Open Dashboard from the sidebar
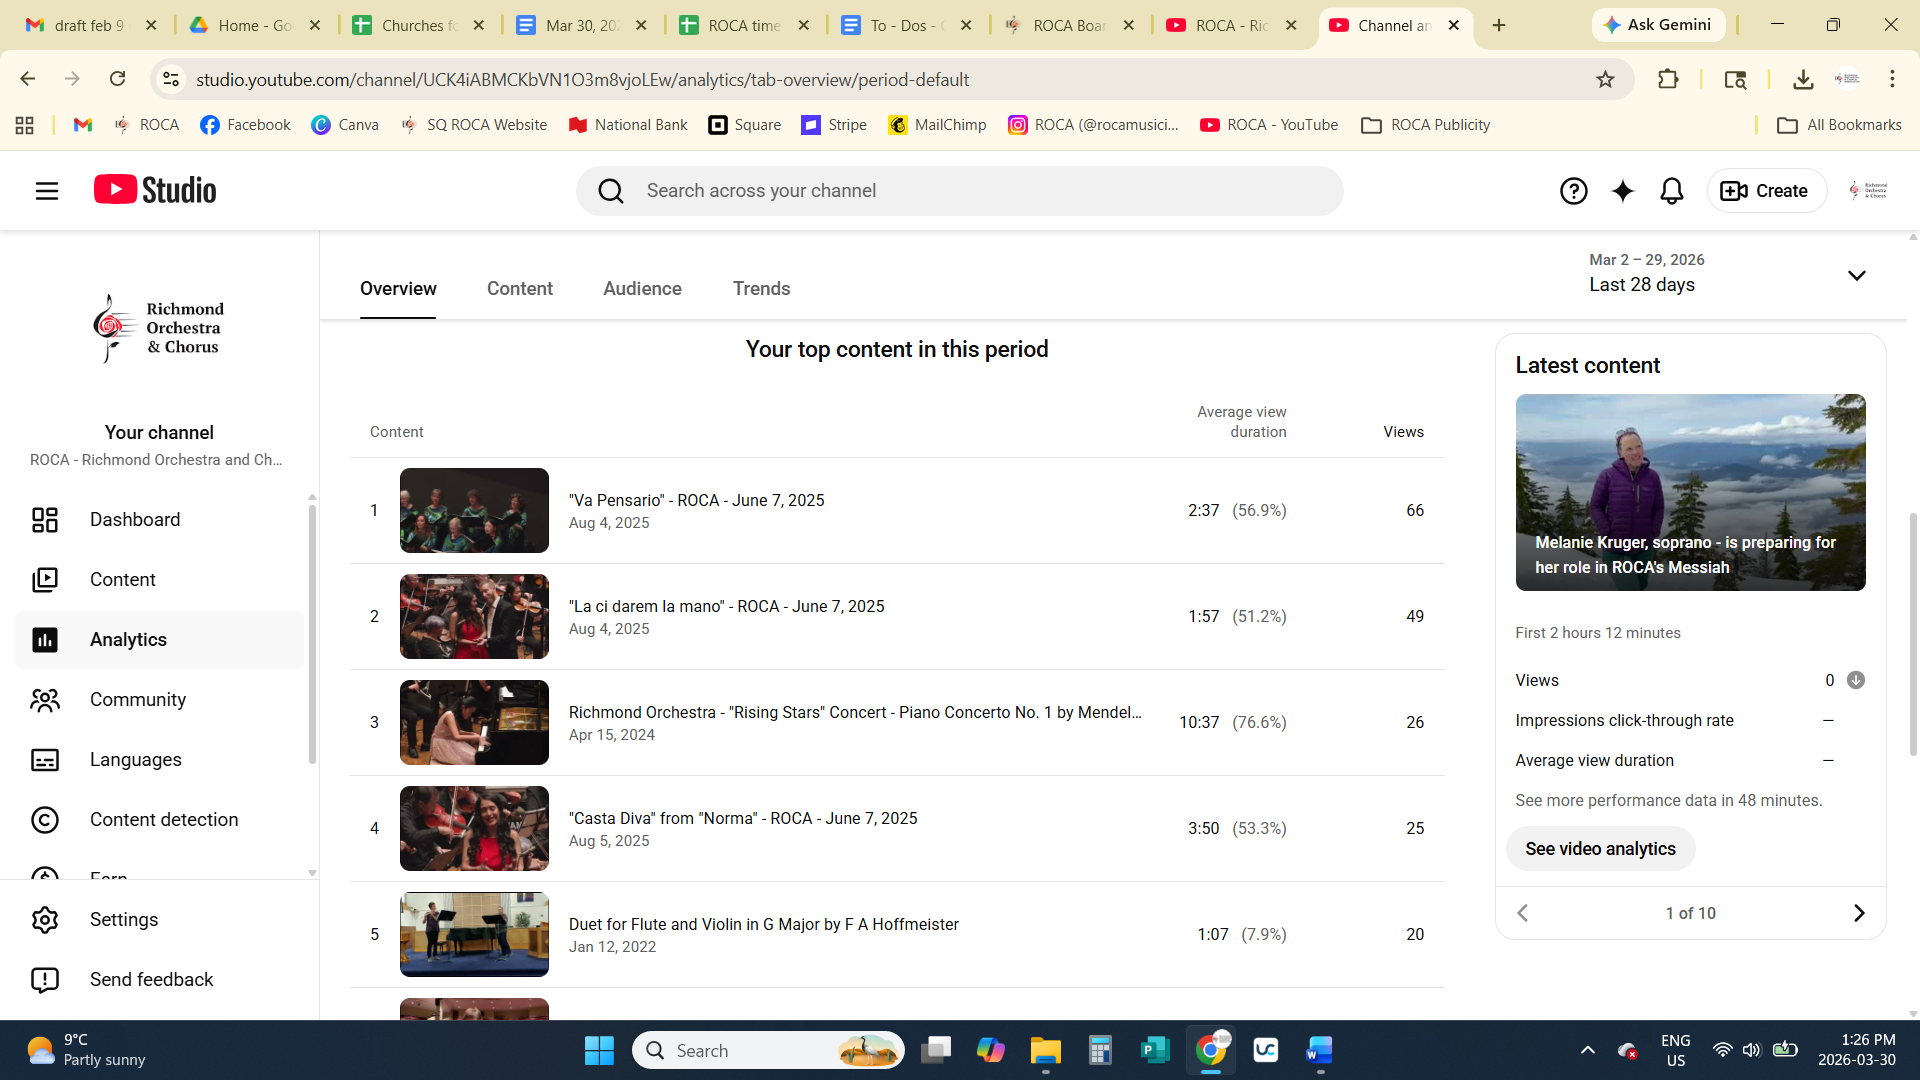This screenshot has height=1080, width=1920. pyautogui.click(x=135, y=520)
